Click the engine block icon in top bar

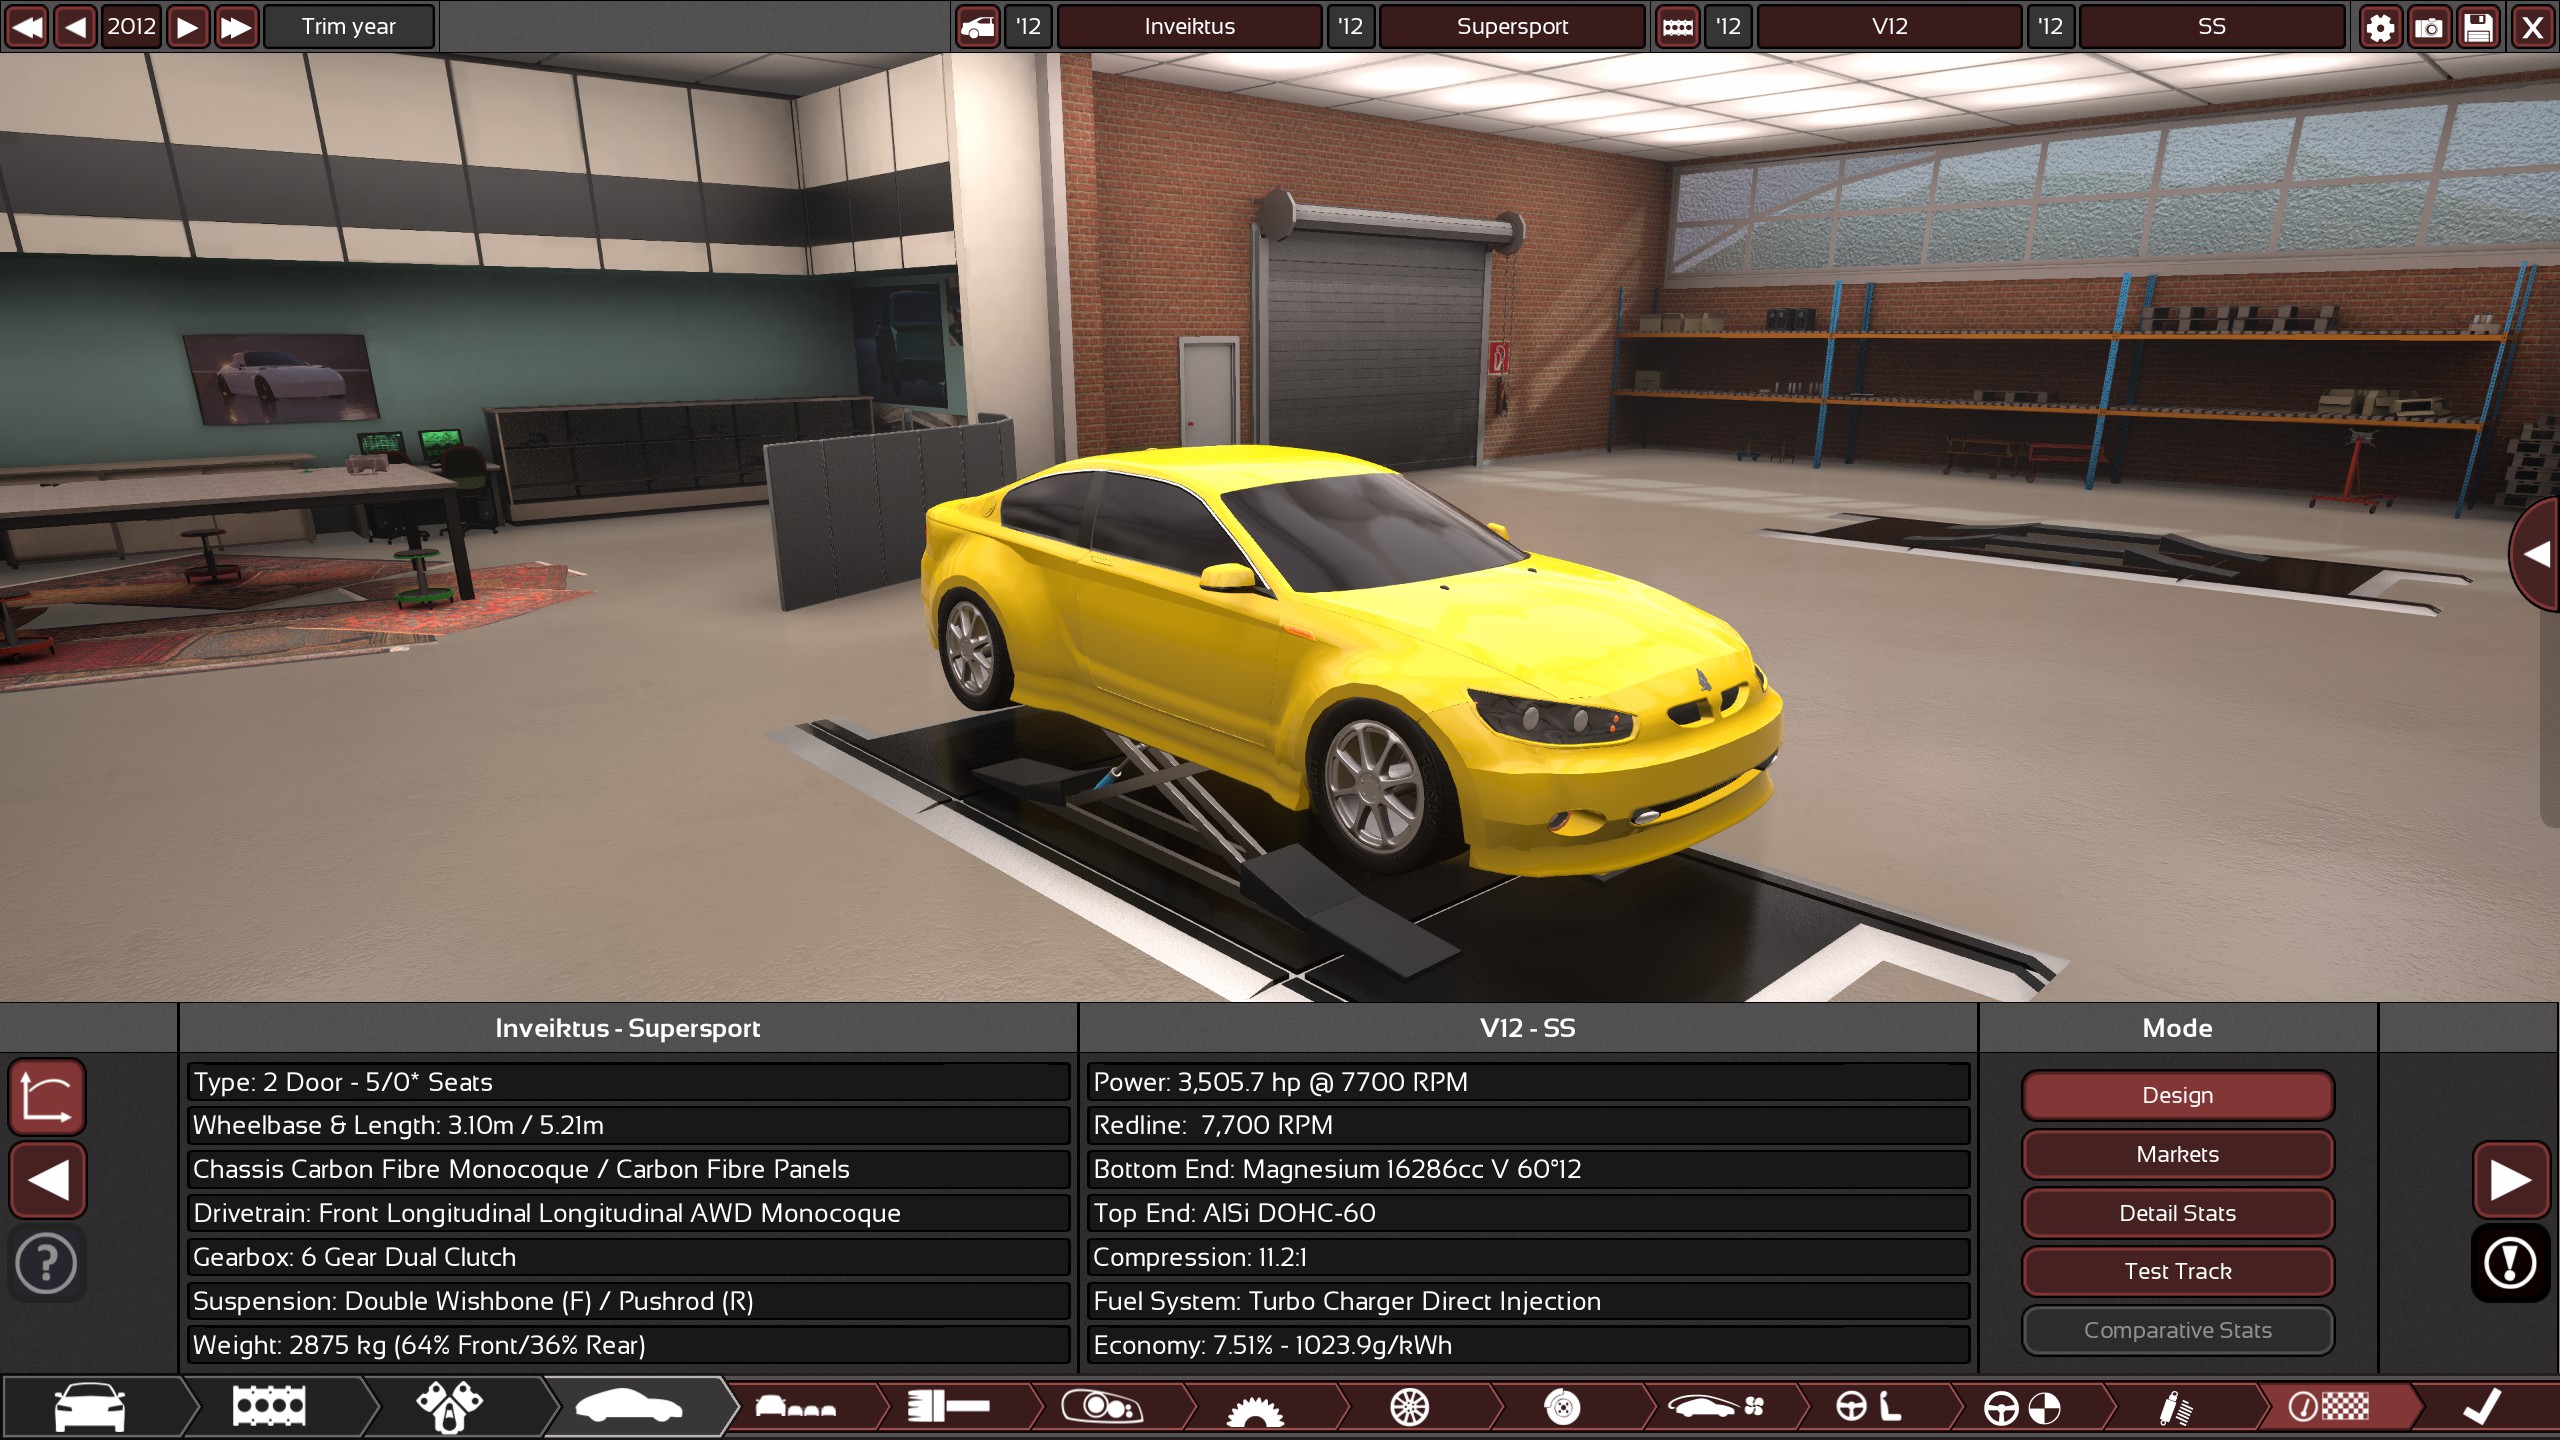(x=1678, y=26)
